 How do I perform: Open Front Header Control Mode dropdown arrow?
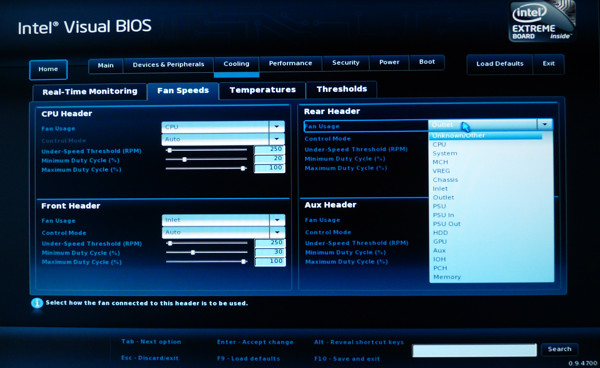(277, 232)
